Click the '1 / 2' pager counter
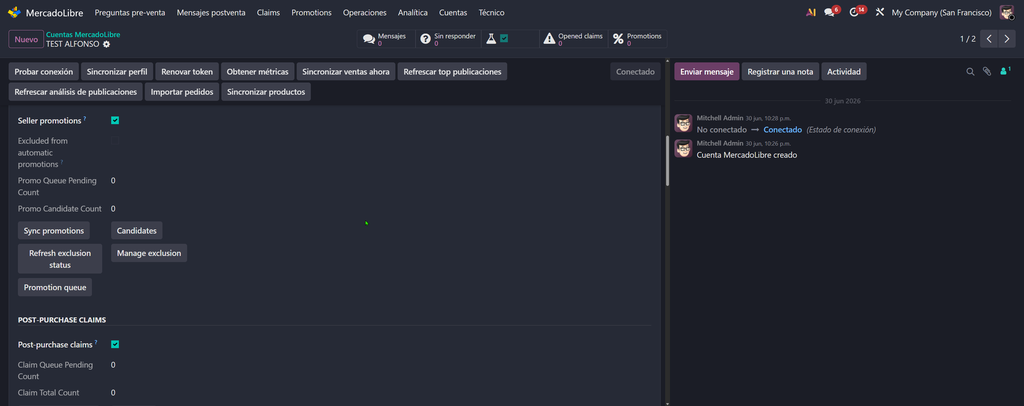Image resolution: width=1024 pixels, height=406 pixels. [x=967, y=39]
